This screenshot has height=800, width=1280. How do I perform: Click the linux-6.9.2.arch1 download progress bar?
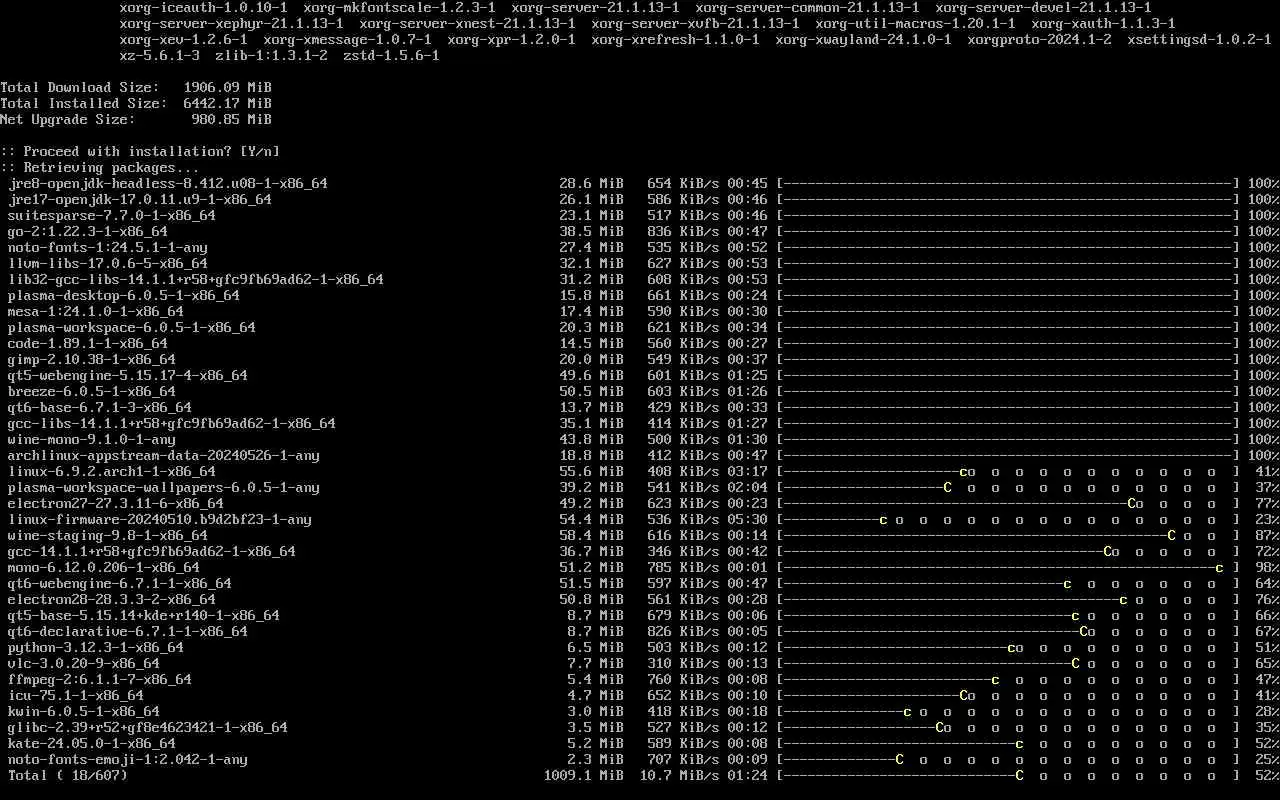(x=1008, y=471)
